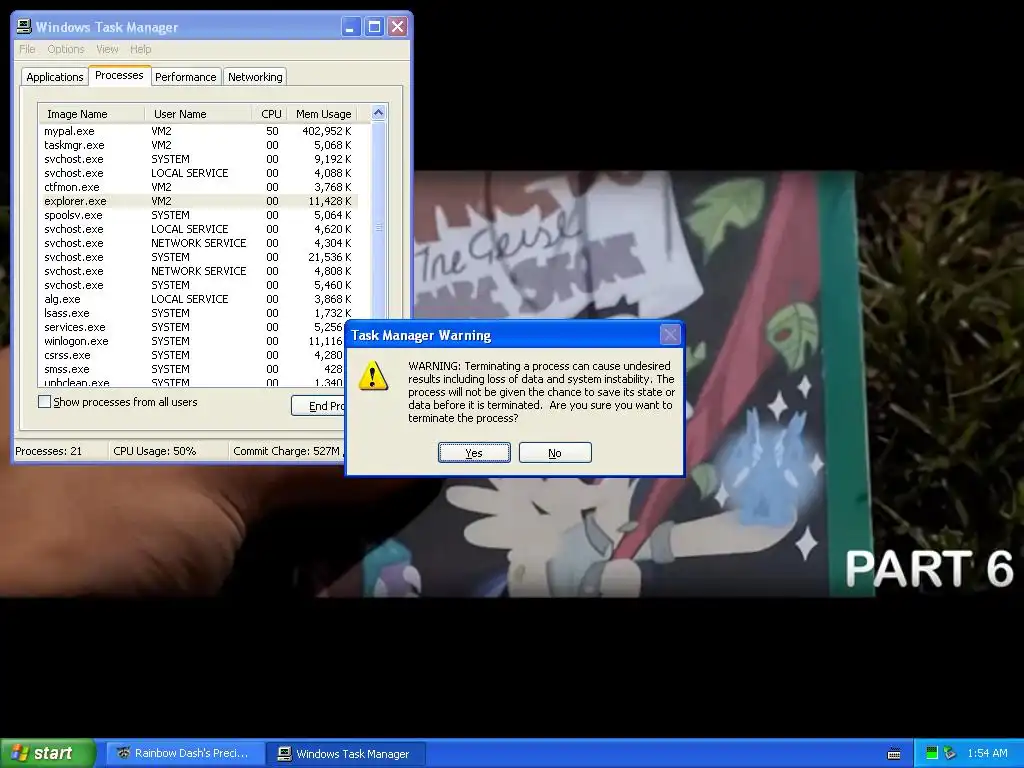The image size is (1024, 768).
Task: Click the Task Manager title bar icon
Action: (x=24, y=27)
